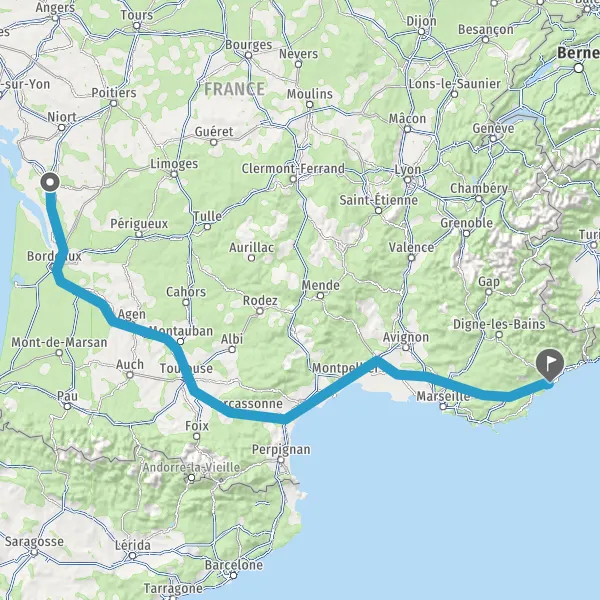The image size is (600, 600).
Task: Click the destination flag marker
Action: coord(550,365)
